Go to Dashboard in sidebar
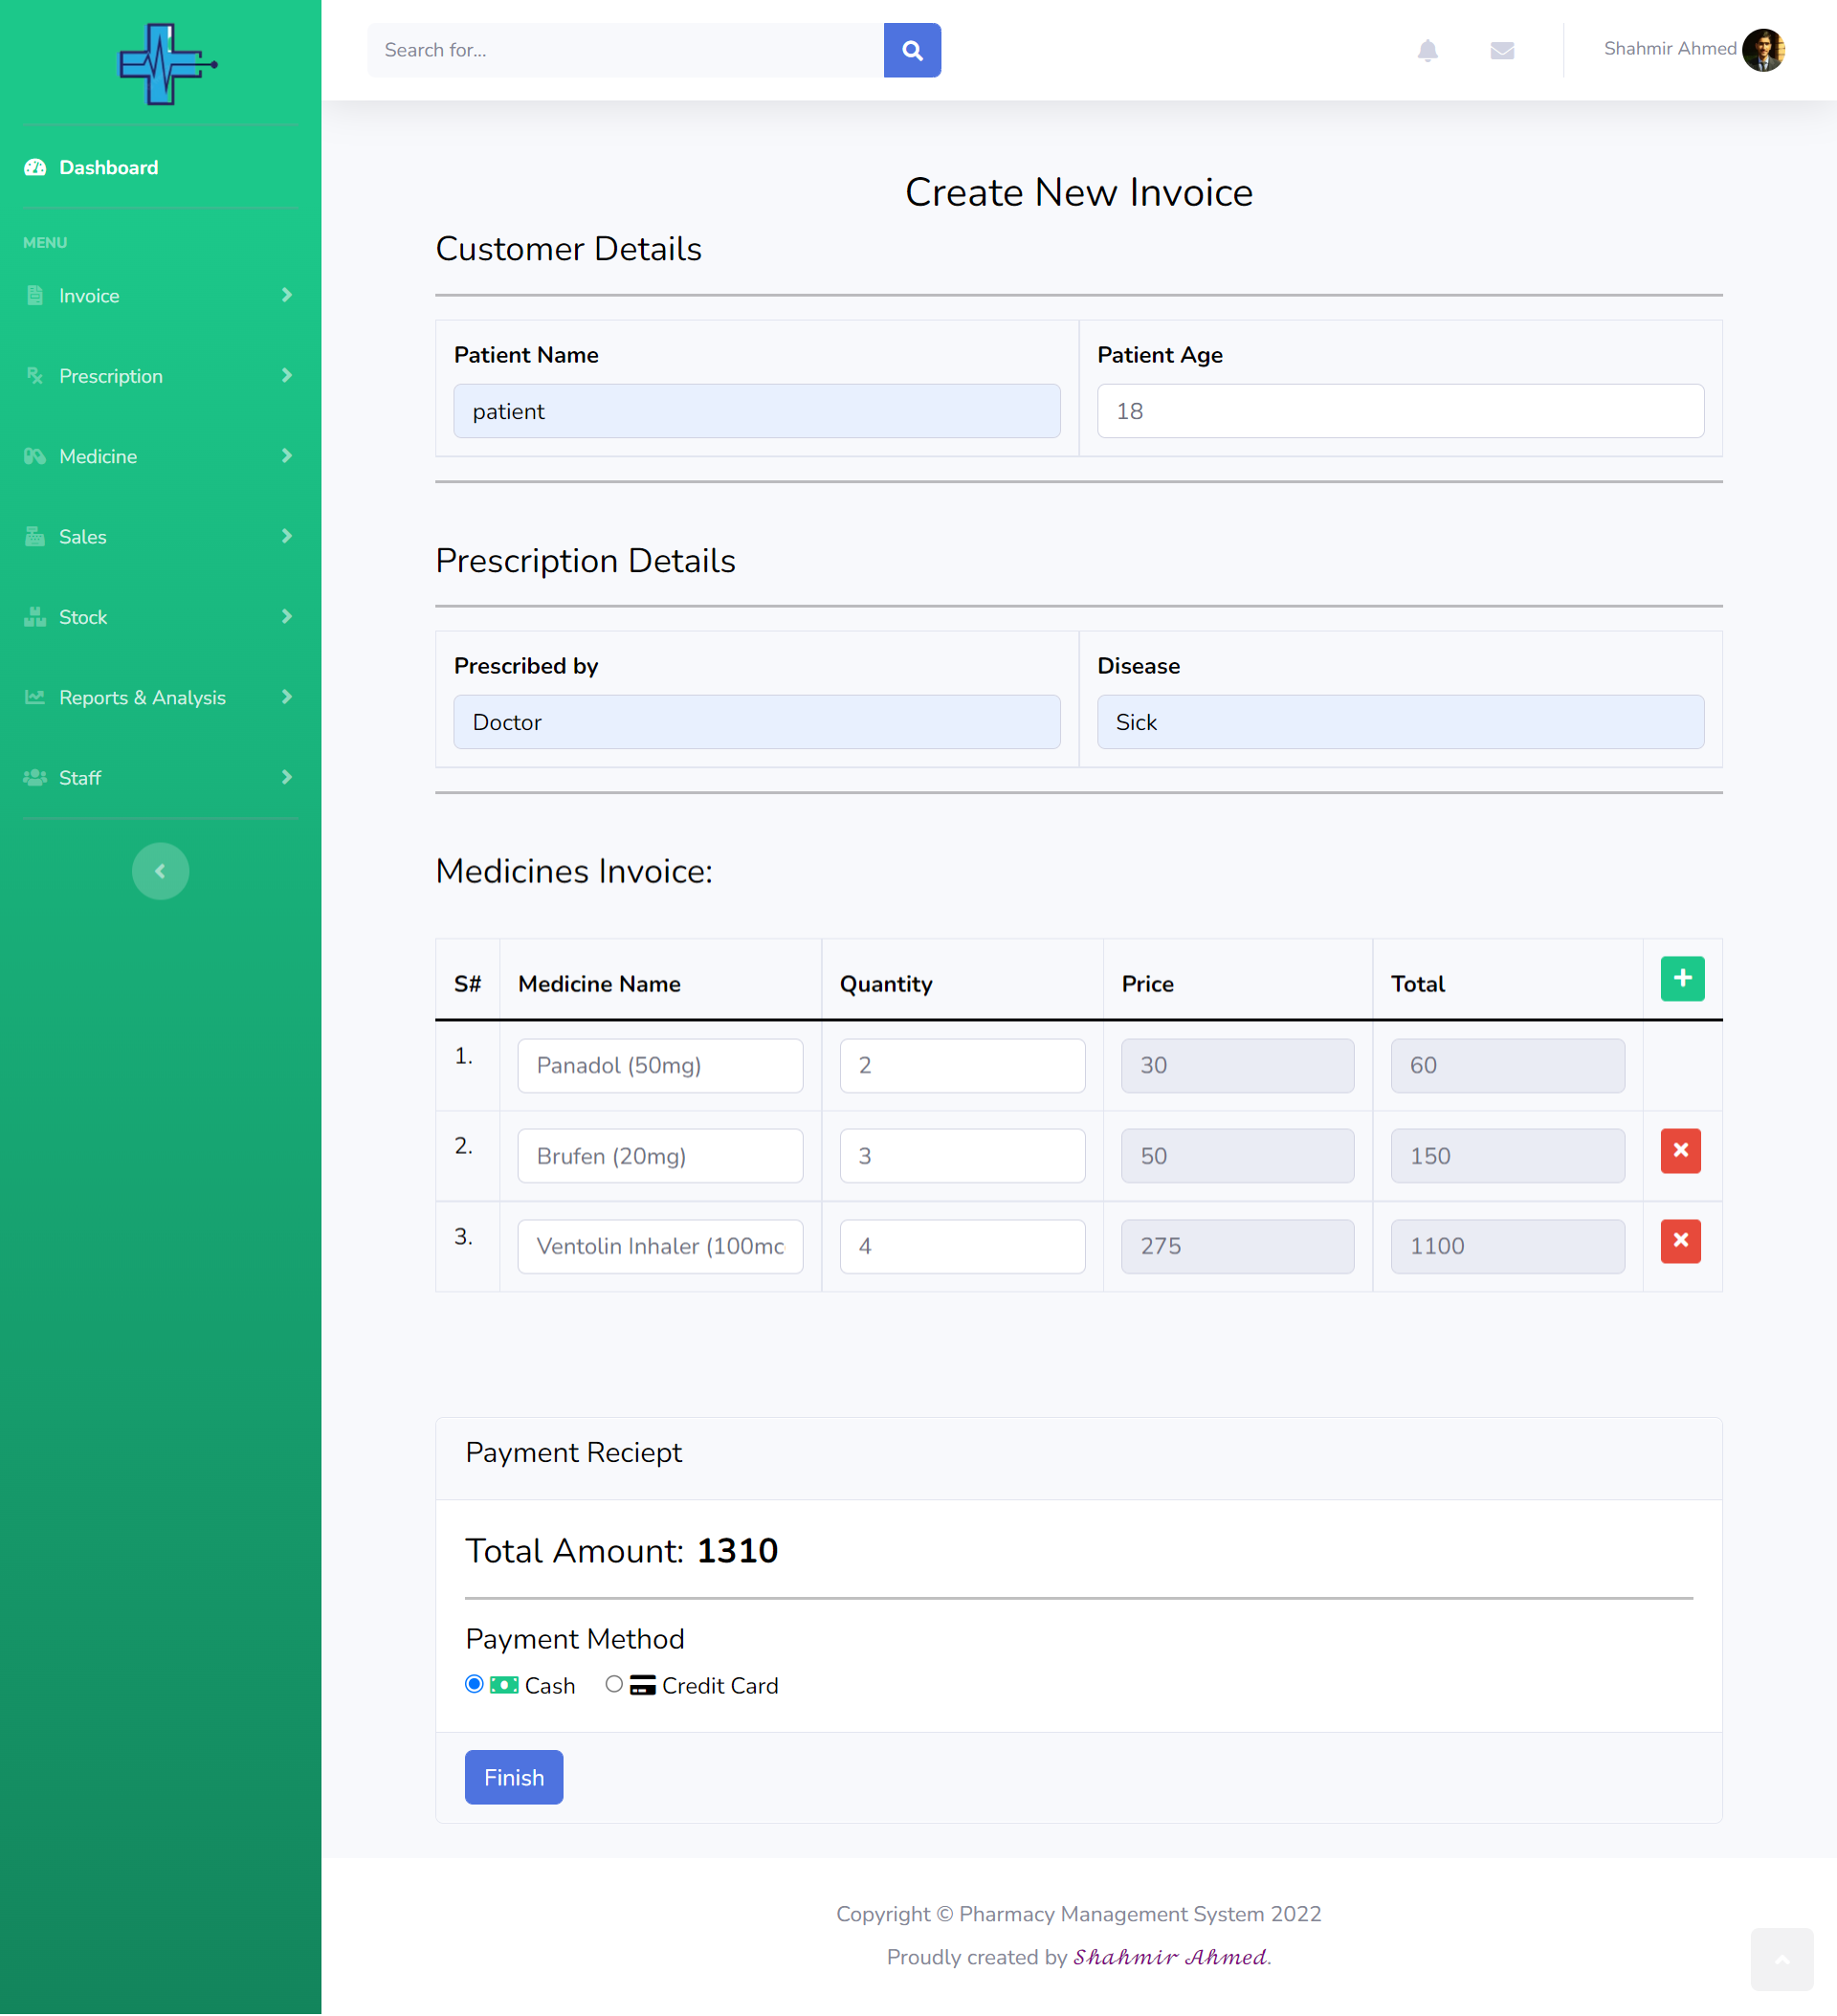Image resolution: width=1837 pixels, height=2016 pixels. tap(108, 168)
